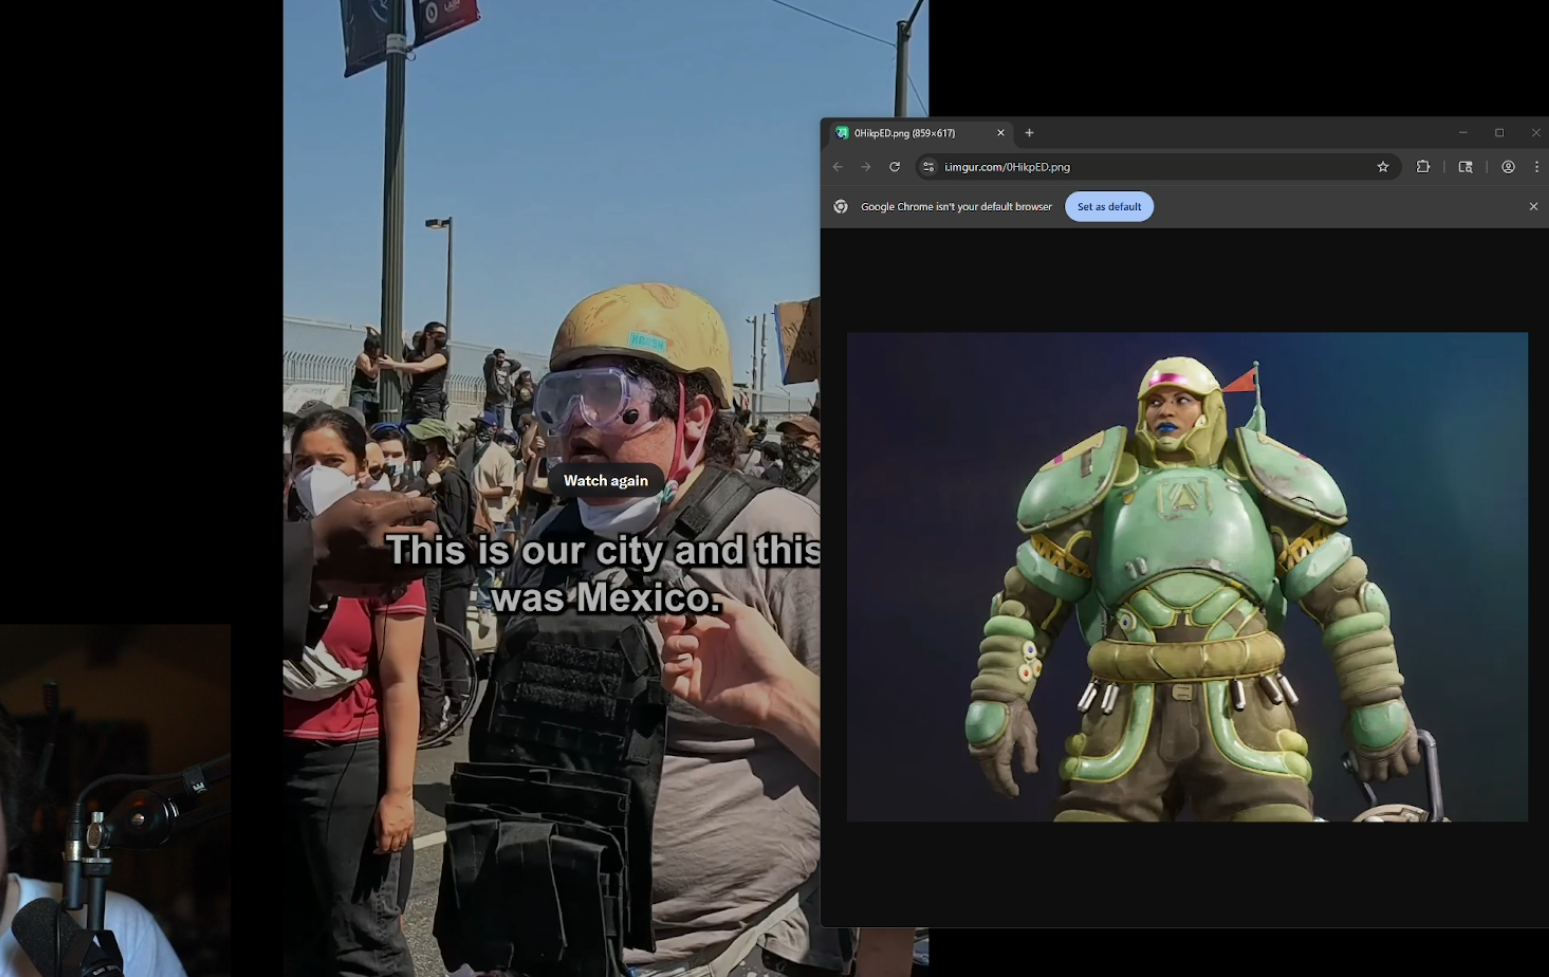
Task: Click the "Google Chrome isn't your default browser" text
Action: [x=956, y=207]
